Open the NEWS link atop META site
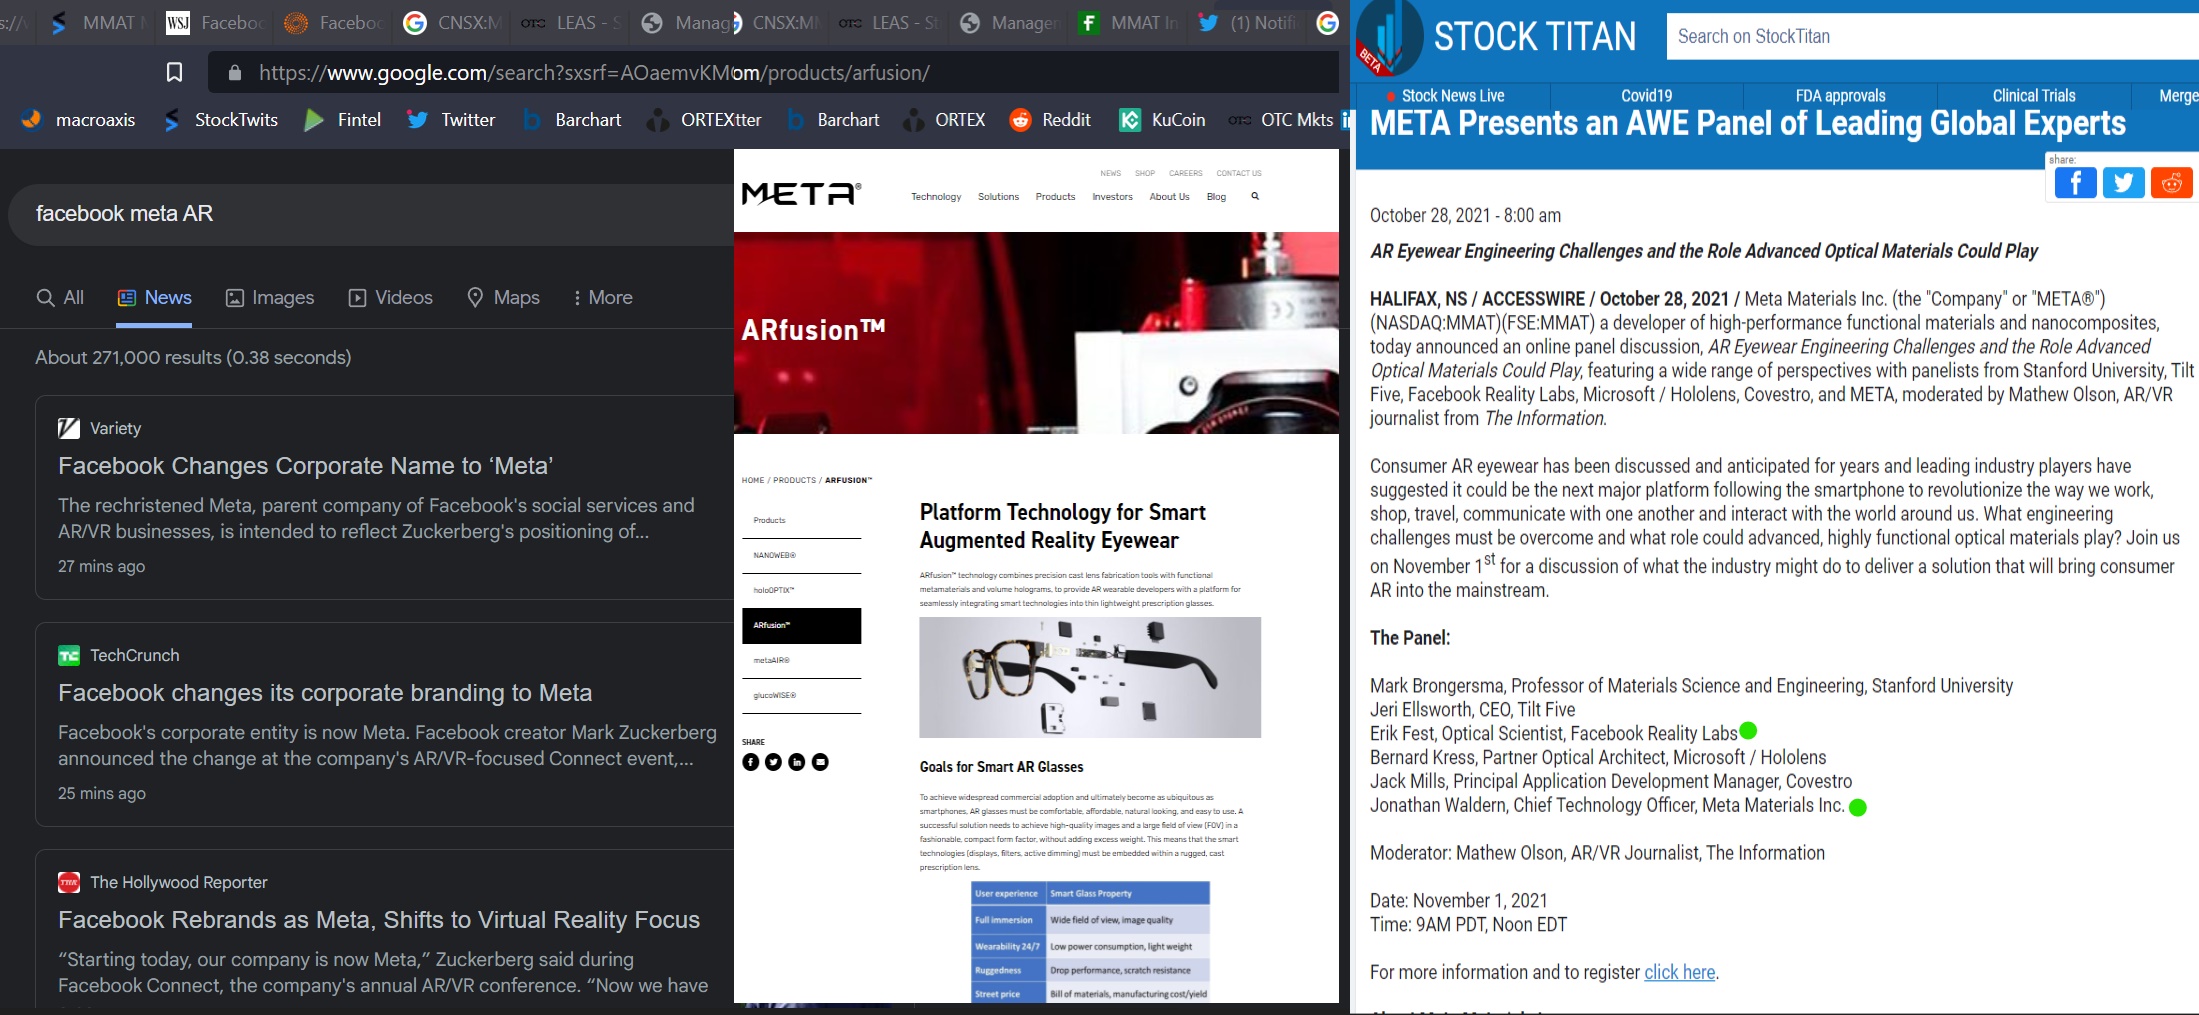This screenshot has height=1015, width=2199. (1110, 173)
